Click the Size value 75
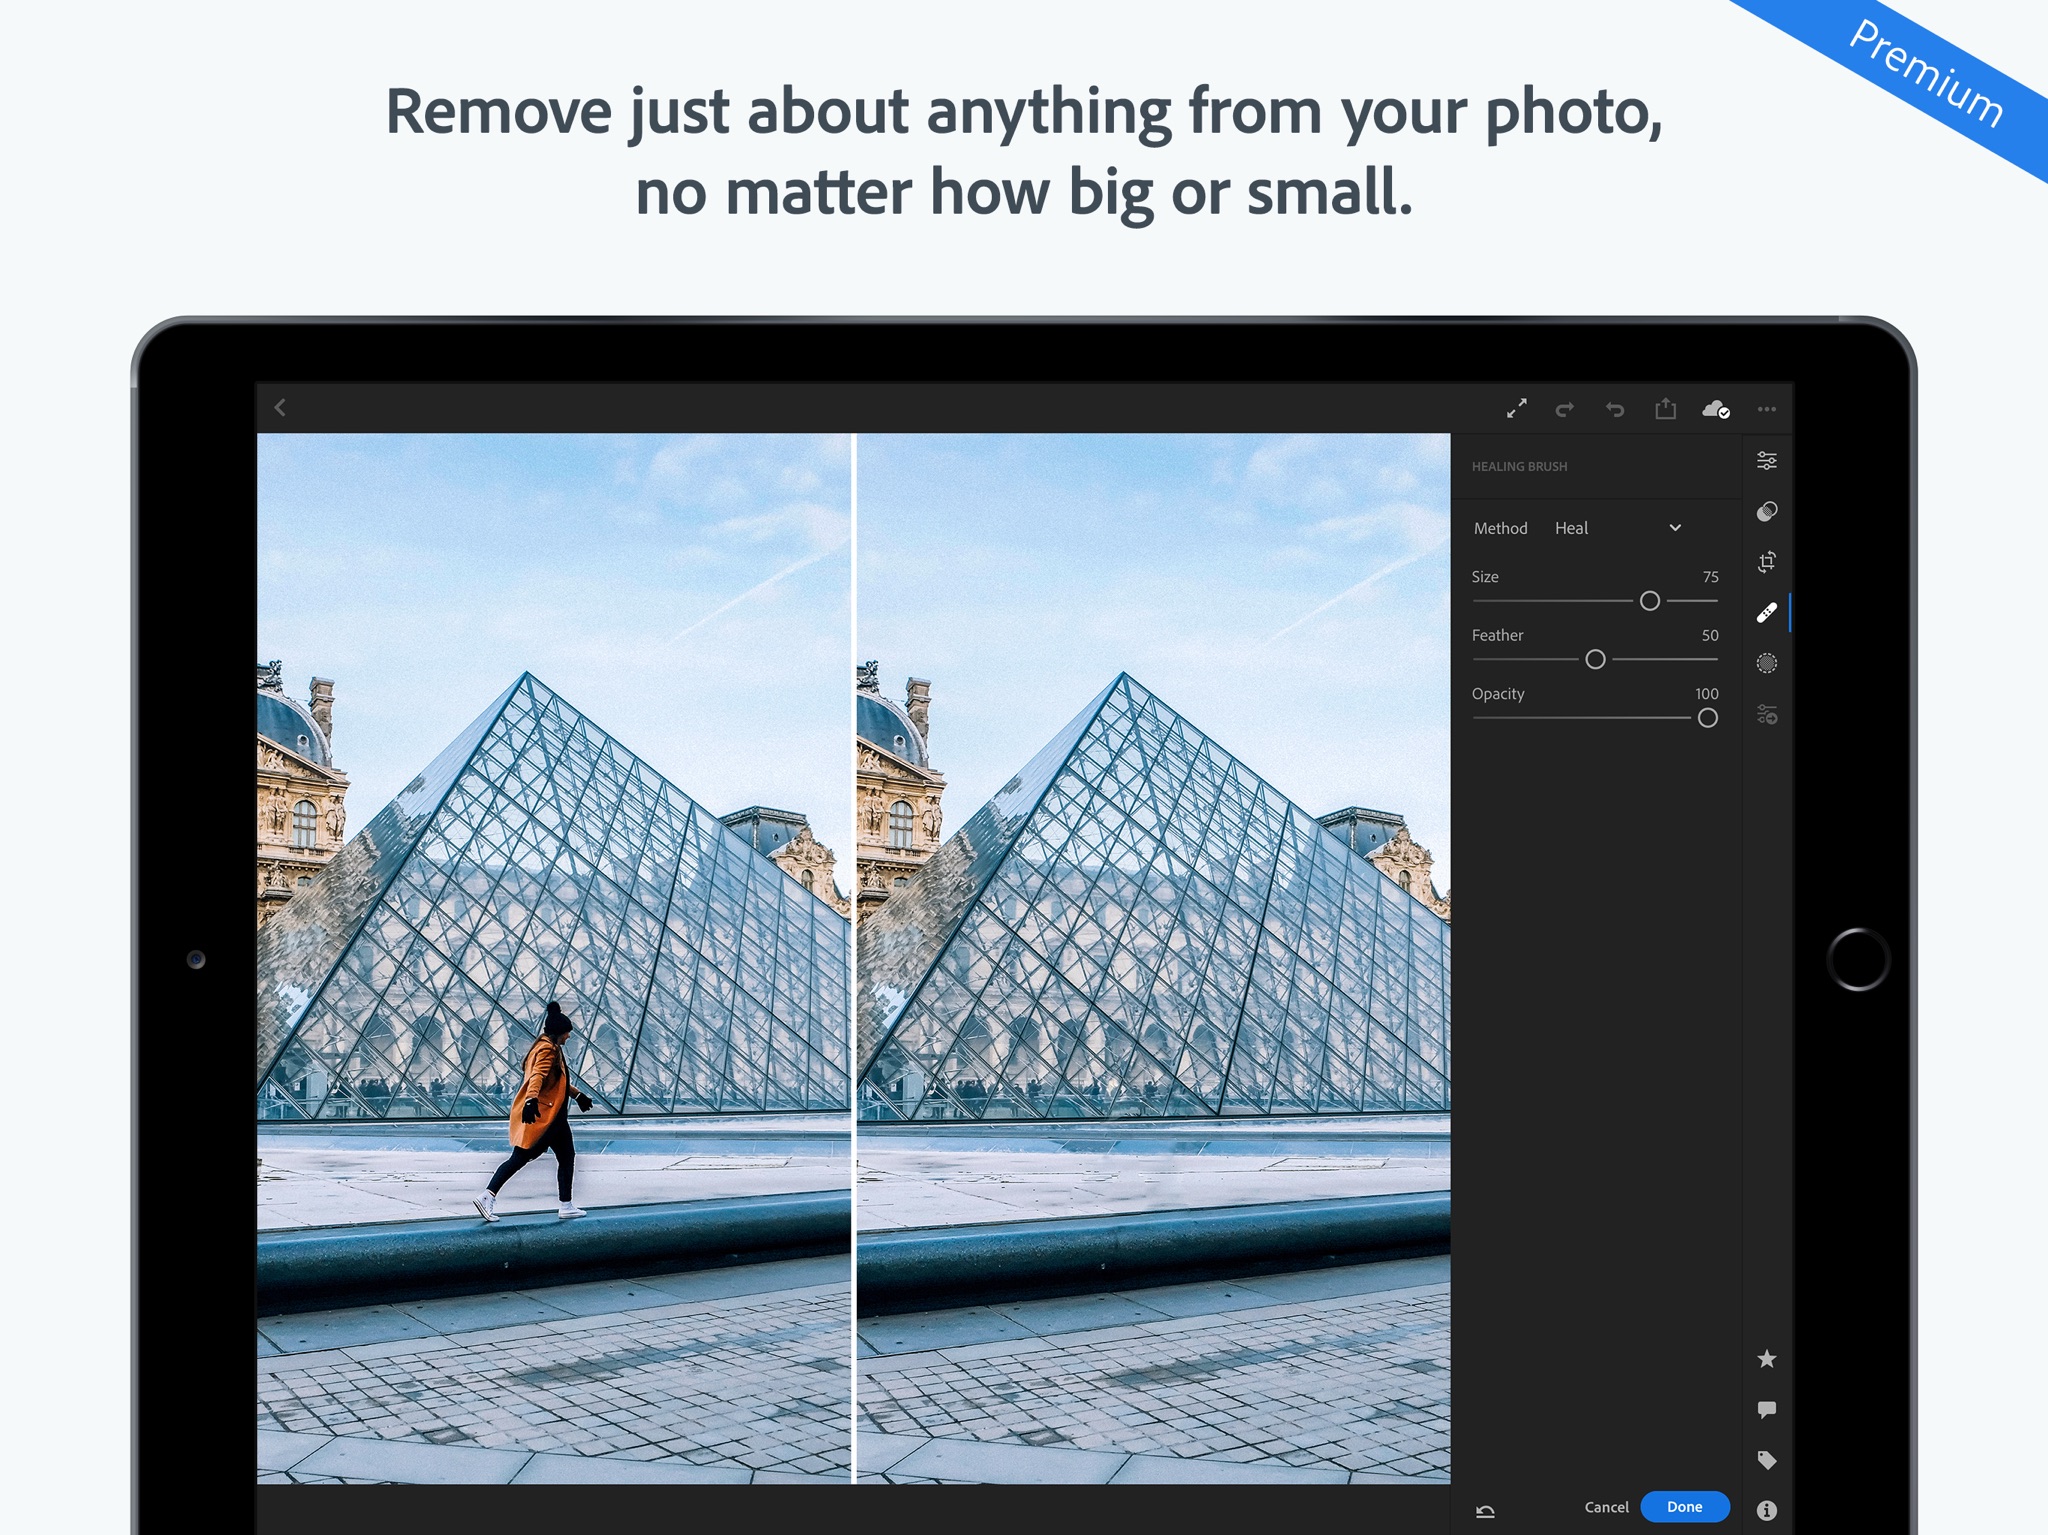2048x1535 pixels. tap(1711, 577)
